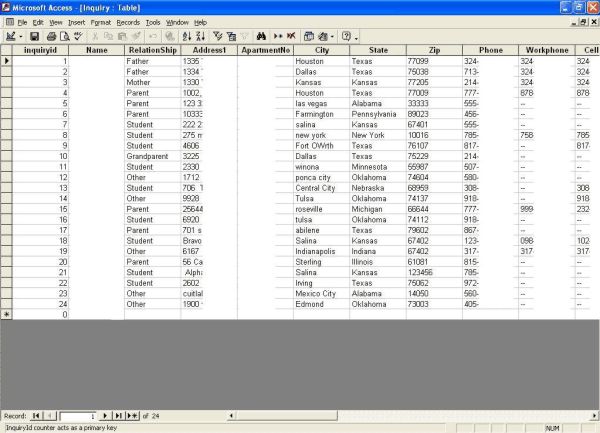Click the 'Indianapolis' city cell
Viewport: 600px width, 433px height.
coord(321,251)
